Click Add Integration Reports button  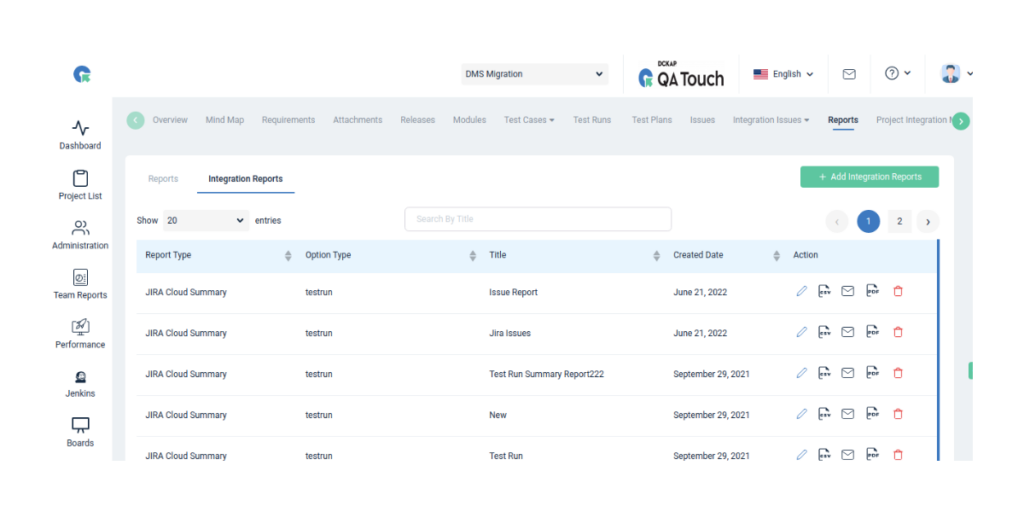[870, 177]
